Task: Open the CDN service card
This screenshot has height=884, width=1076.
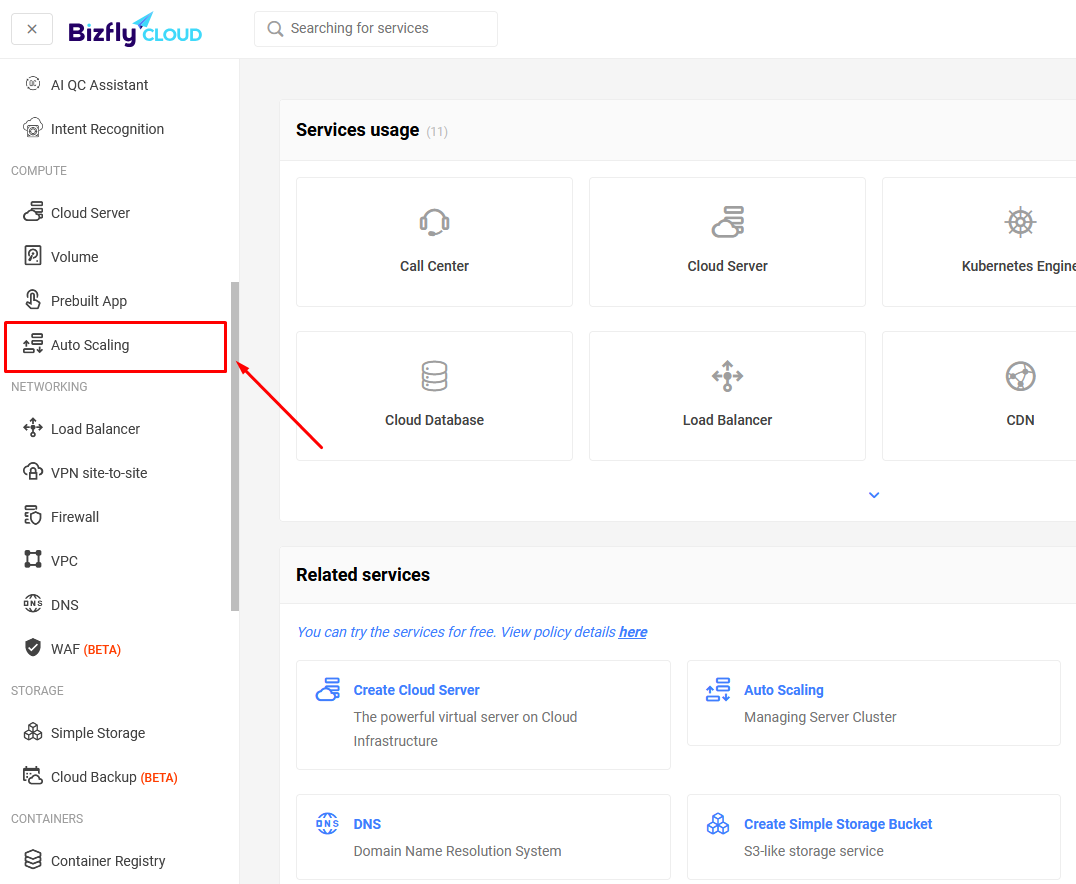Action: [x=979, y=396]
